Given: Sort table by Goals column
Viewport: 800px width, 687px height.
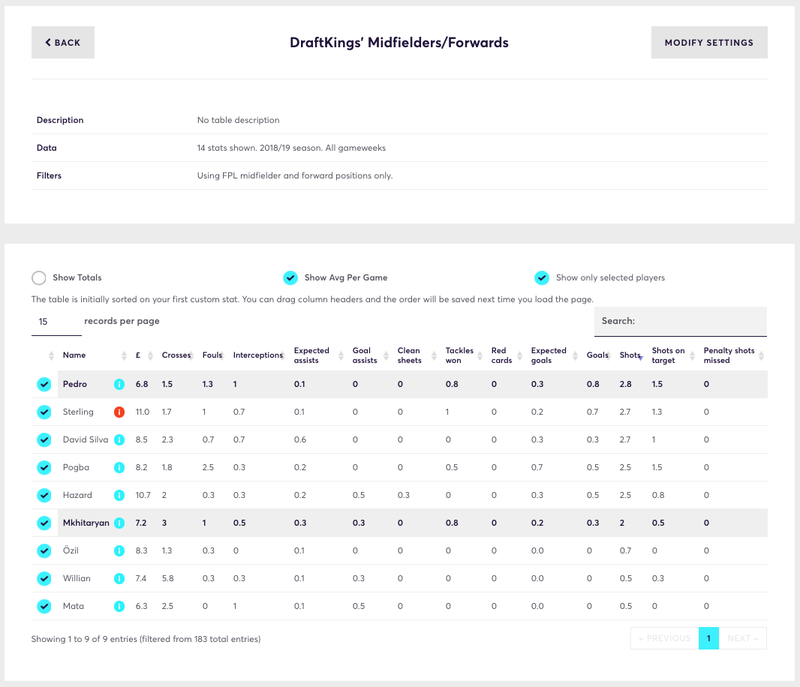Looking at the screenshot, I should tap(597, 355).
